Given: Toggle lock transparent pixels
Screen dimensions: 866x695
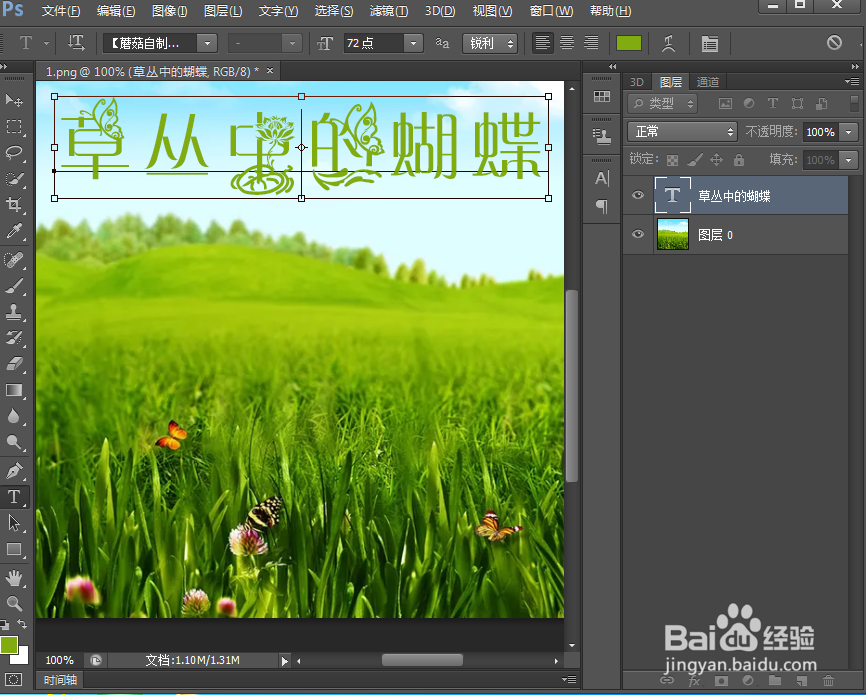Looking at the screenshot, I should click(x=672, y=160).
